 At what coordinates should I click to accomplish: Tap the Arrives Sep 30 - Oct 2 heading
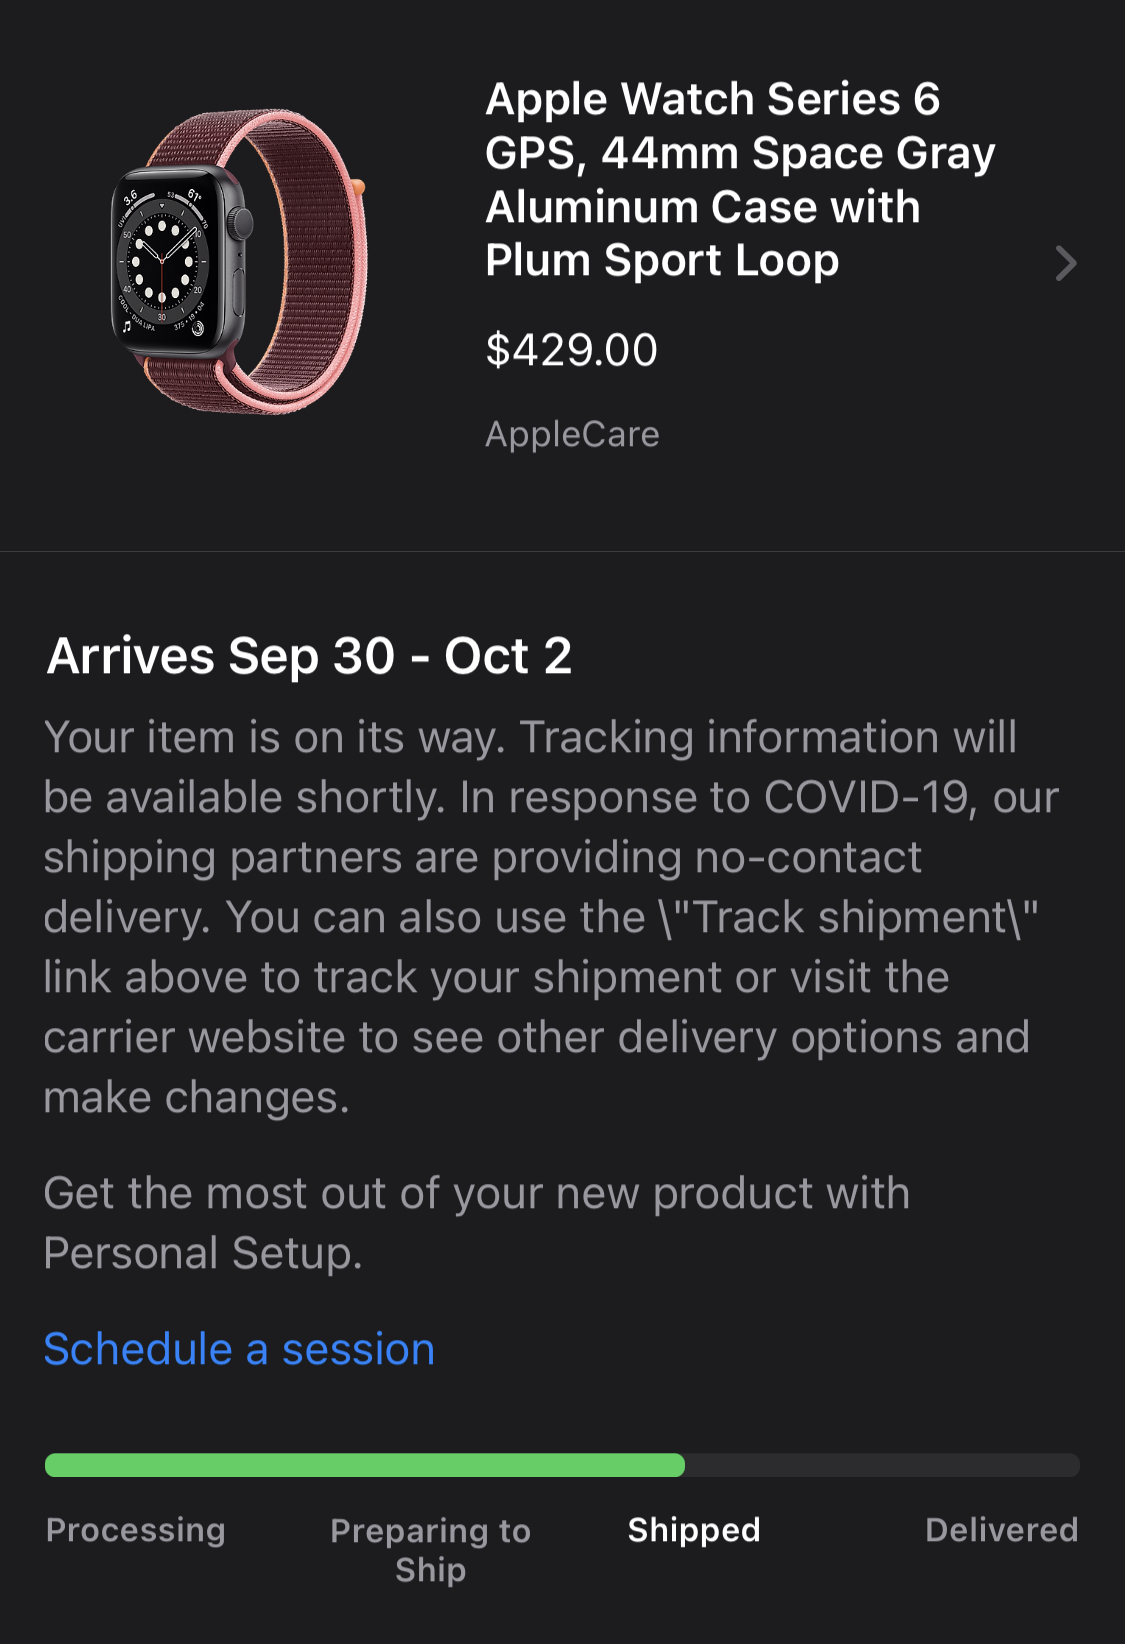(x=307, y=657)
